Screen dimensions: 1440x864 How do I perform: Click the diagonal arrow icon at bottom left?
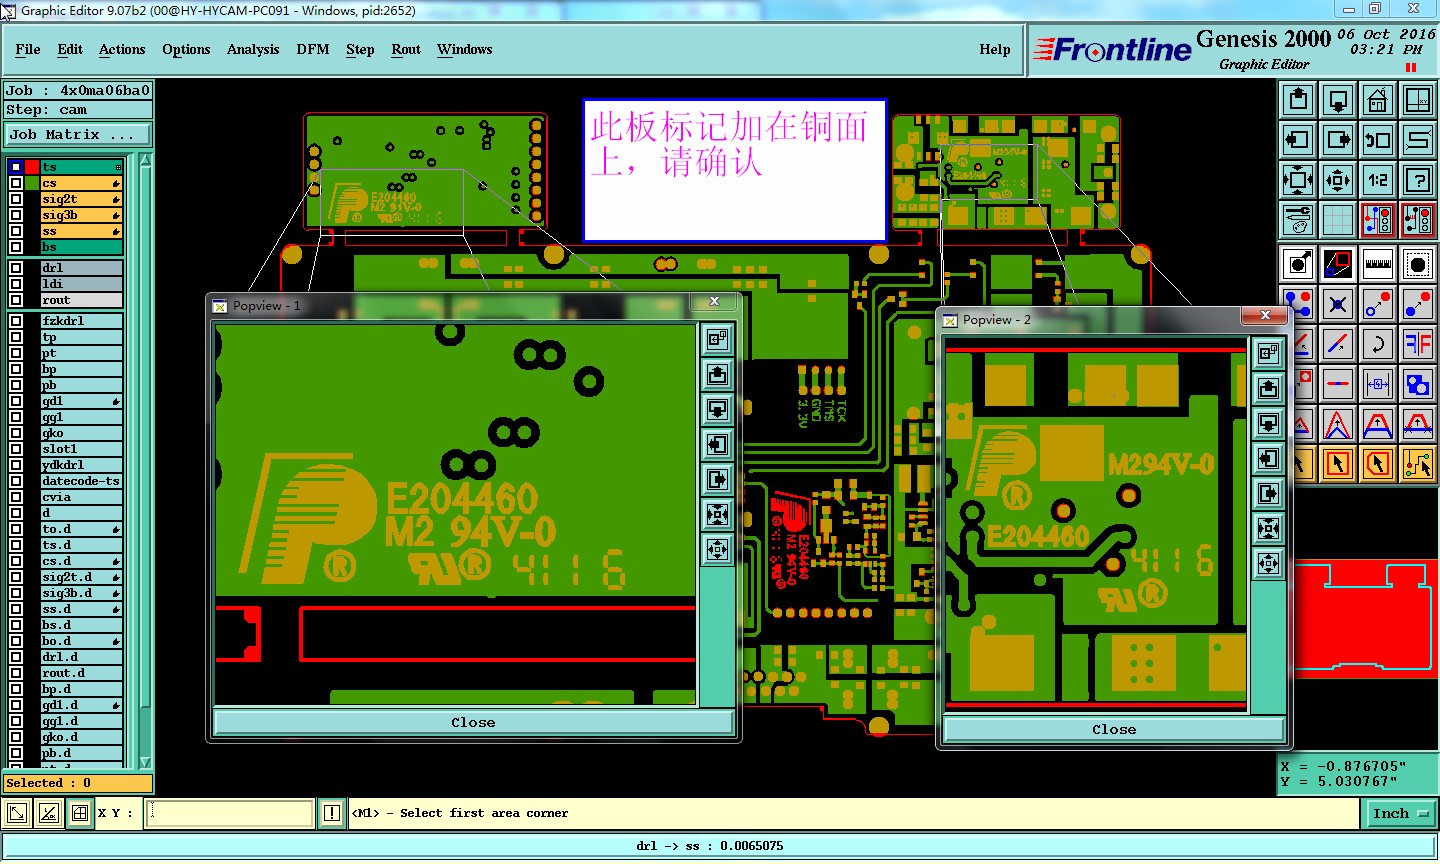click(x=17, y=814)
